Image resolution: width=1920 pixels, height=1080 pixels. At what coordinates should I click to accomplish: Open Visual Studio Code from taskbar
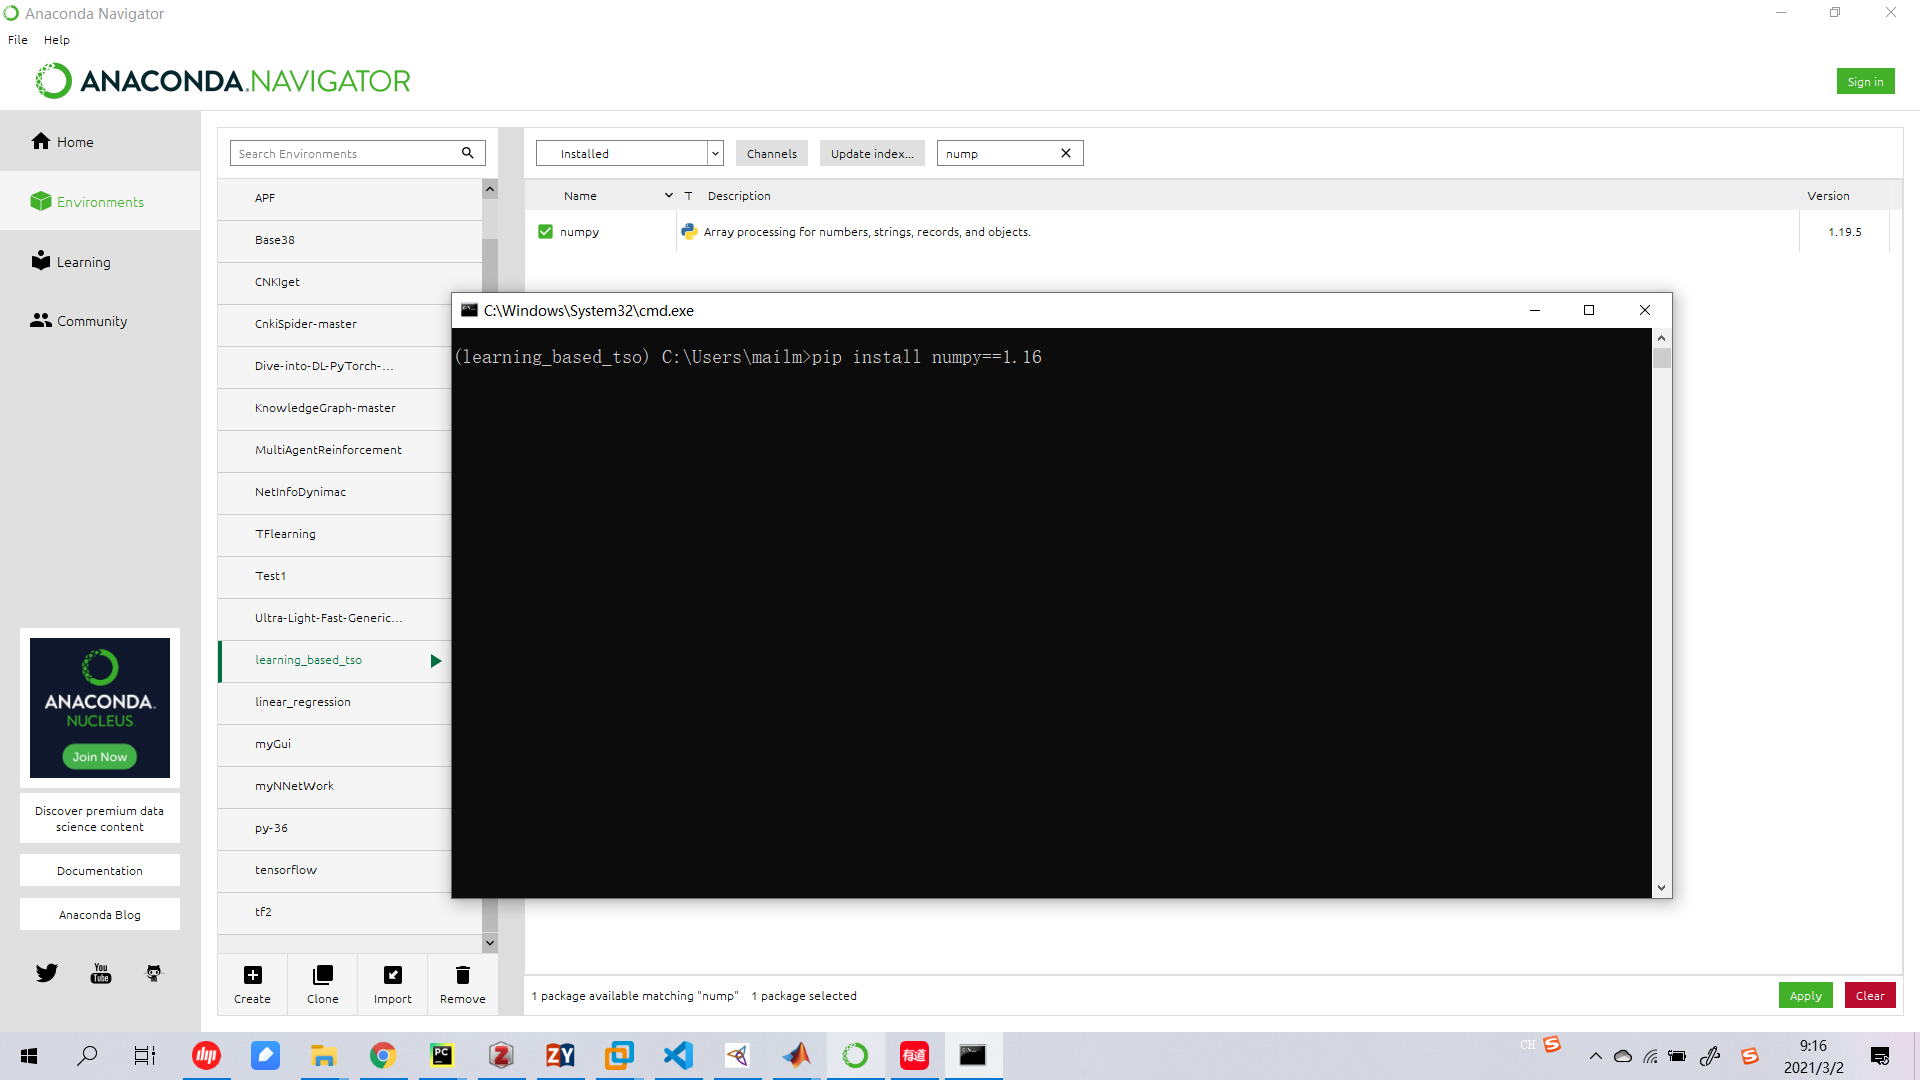pyautogui.click(x=678, y=1055)
